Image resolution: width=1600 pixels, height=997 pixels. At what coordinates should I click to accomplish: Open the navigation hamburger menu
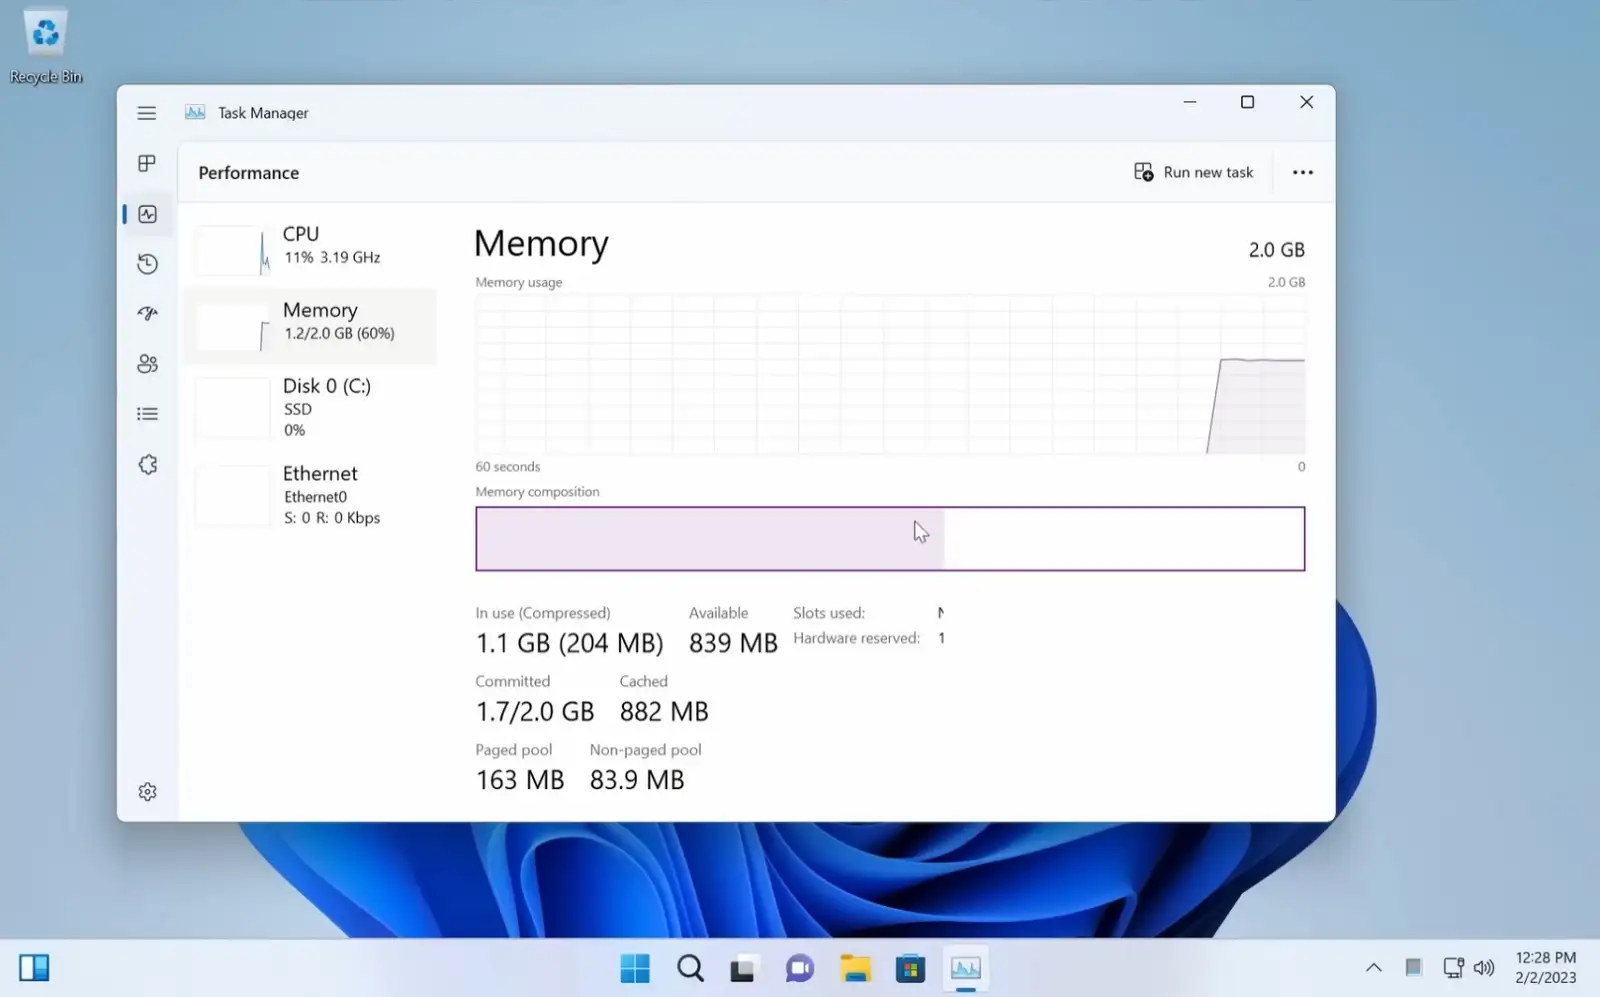coord(147,112)
